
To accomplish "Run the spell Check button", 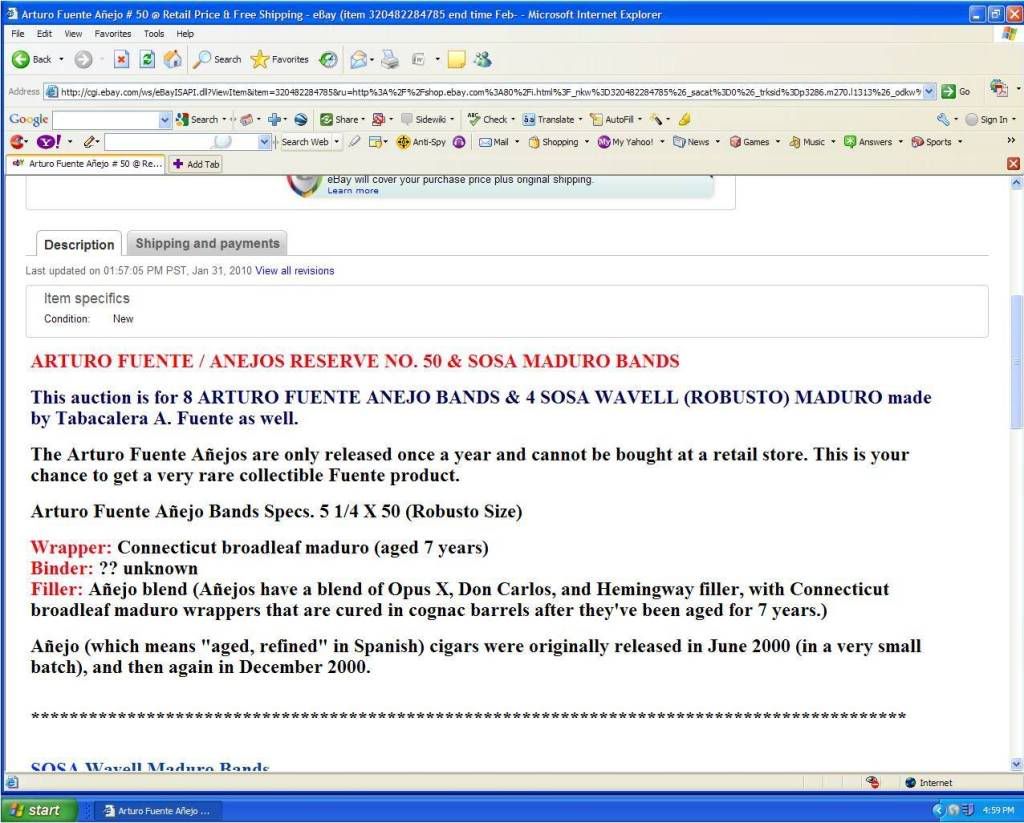I will 487,120.
